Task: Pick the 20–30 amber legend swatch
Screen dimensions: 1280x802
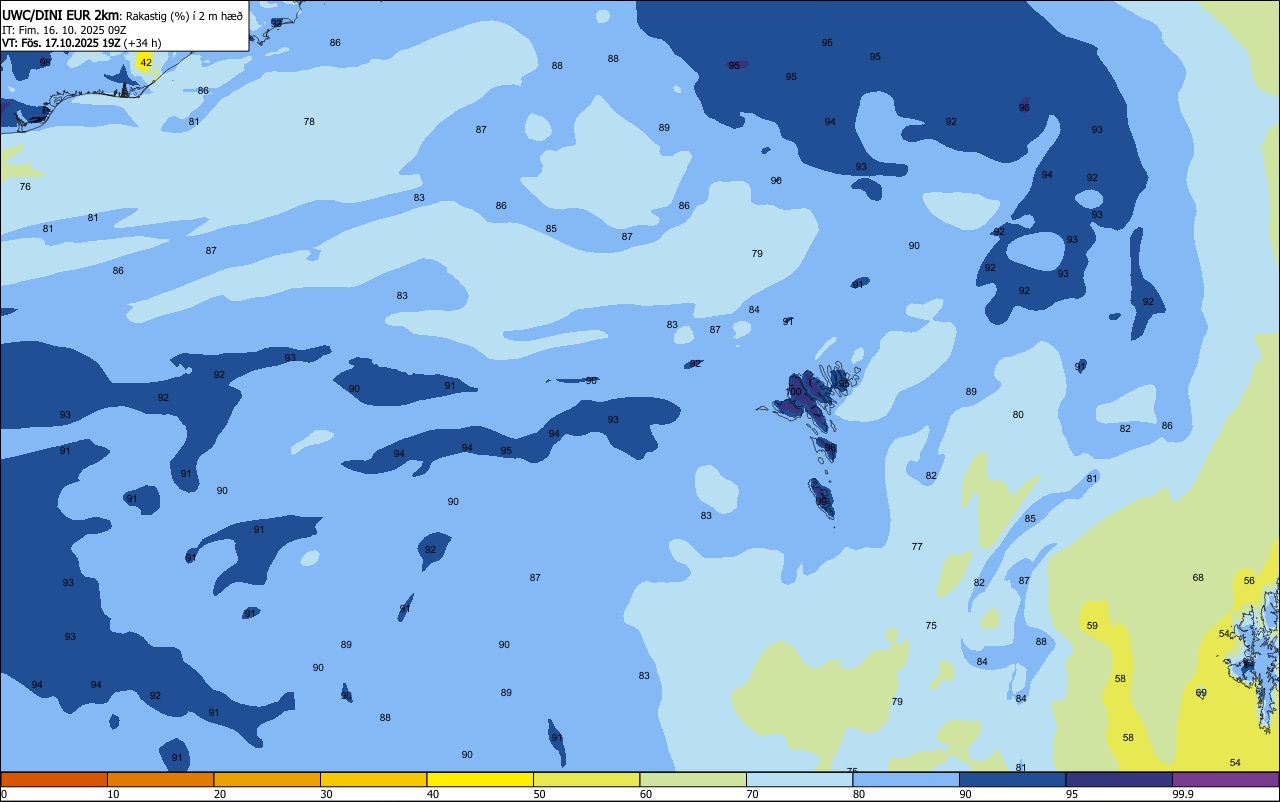Action: (267, 779)
